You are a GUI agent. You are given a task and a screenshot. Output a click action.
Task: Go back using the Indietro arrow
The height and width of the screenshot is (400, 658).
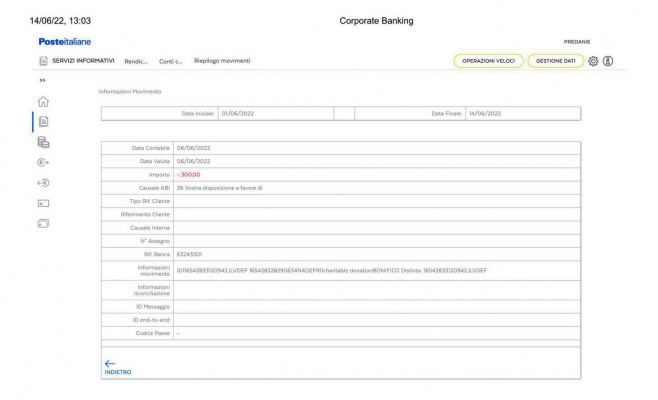110,364
